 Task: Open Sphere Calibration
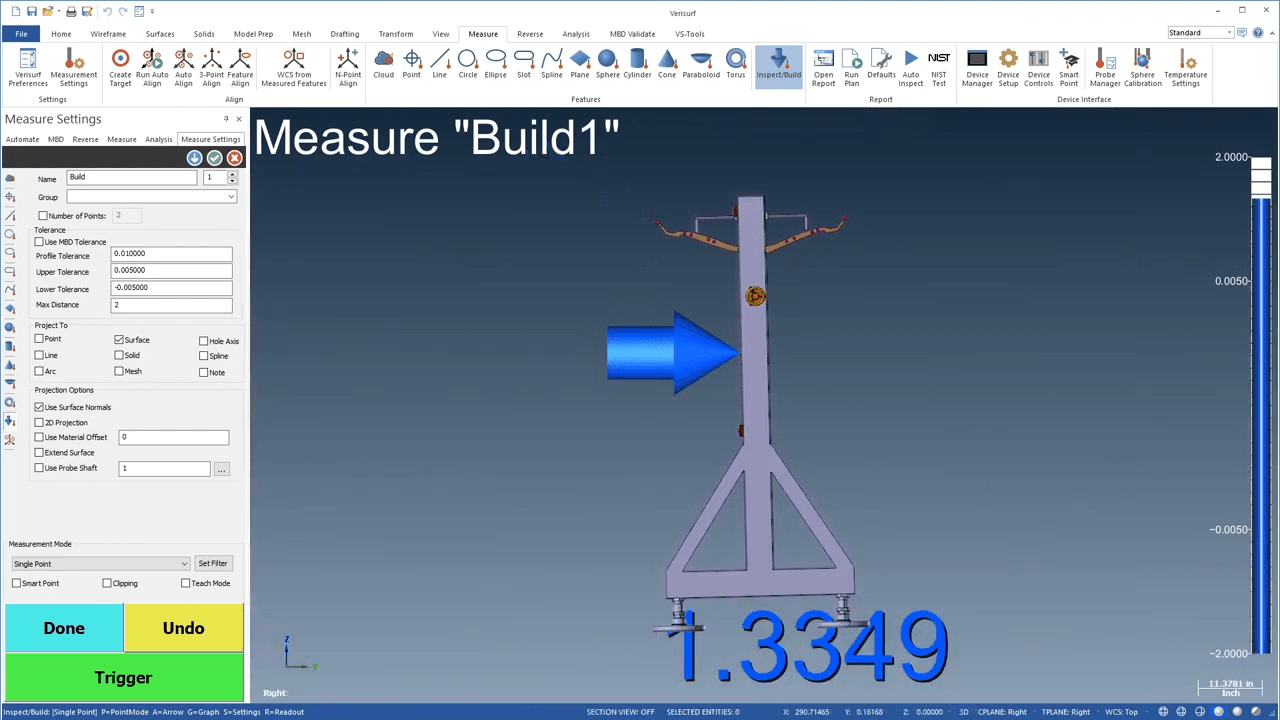point(1143,67)
